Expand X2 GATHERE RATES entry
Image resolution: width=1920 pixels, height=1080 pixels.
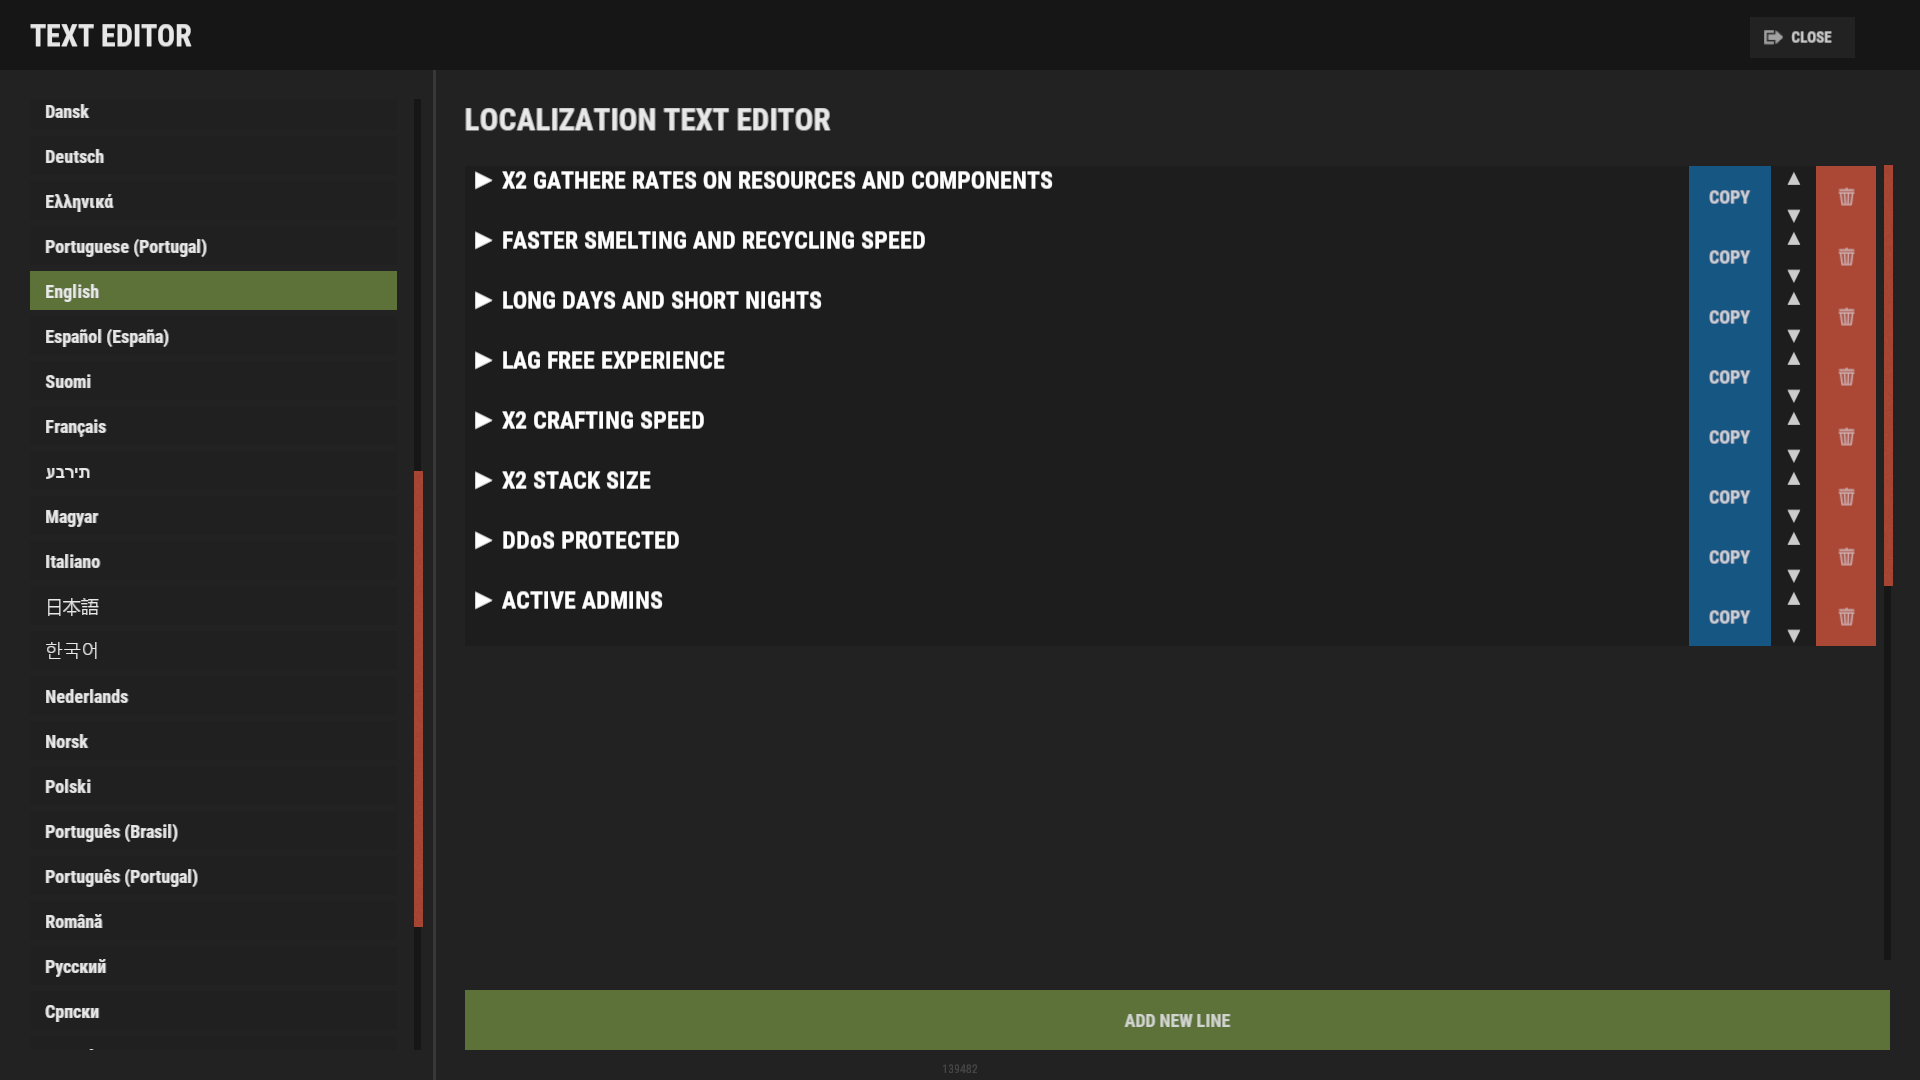click(483, 180)
